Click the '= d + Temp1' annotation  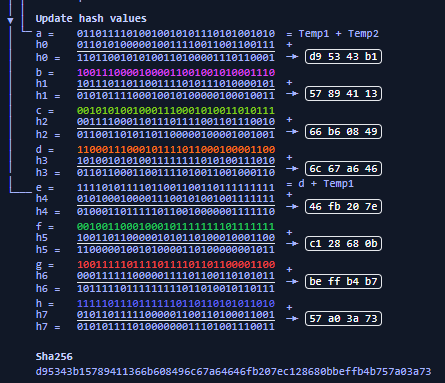click(x=320, y=184)
